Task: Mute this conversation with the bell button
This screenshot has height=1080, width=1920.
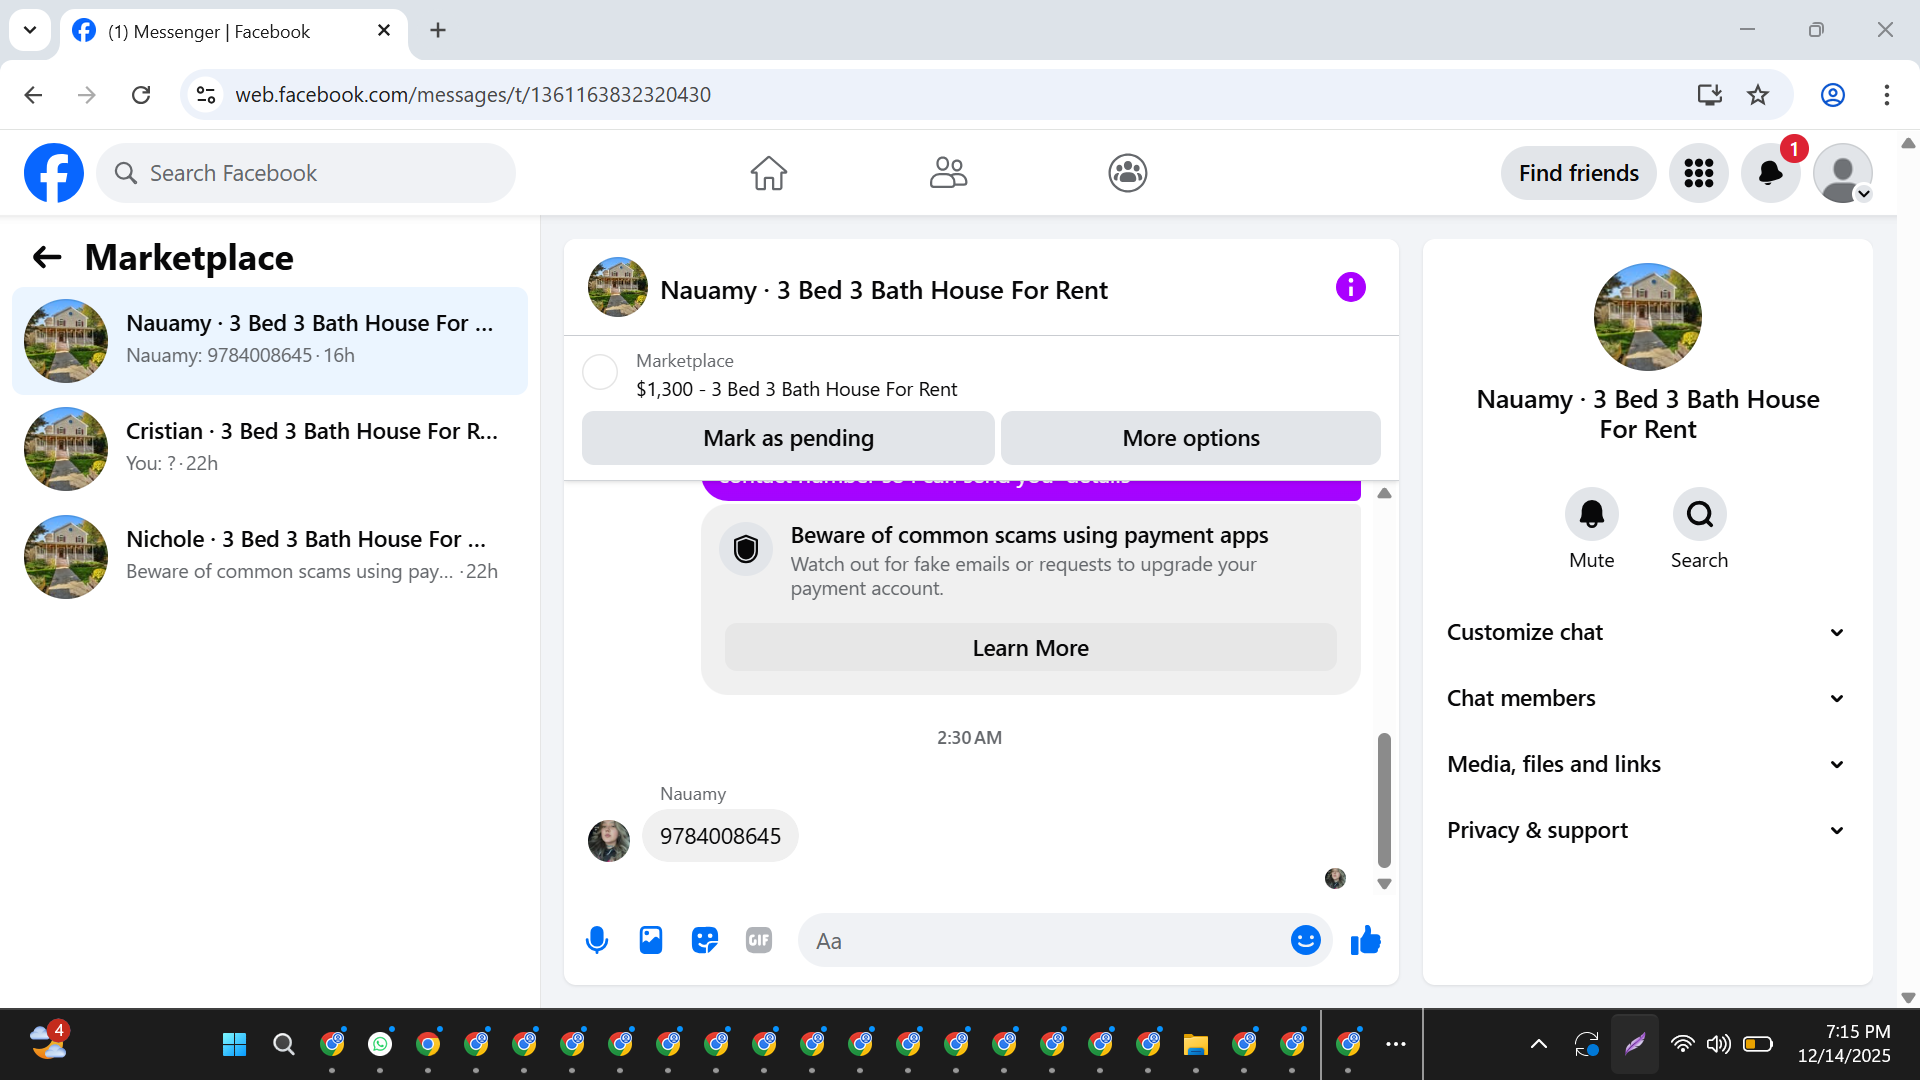Action: tap(1591, 514)
